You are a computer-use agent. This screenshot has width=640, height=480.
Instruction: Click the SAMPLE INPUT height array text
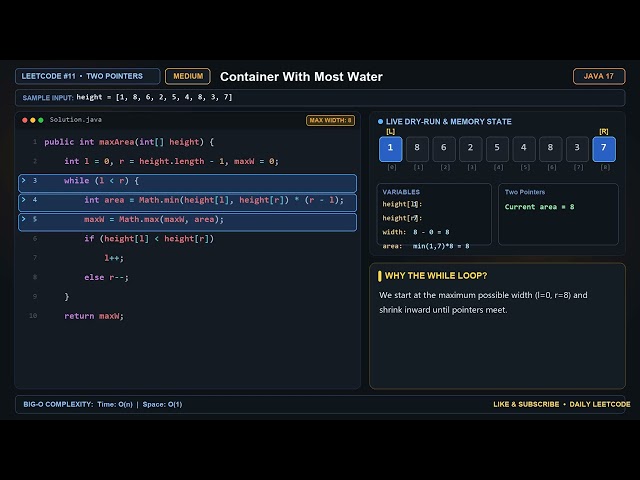pyautogui.click(x=154, y=97)
